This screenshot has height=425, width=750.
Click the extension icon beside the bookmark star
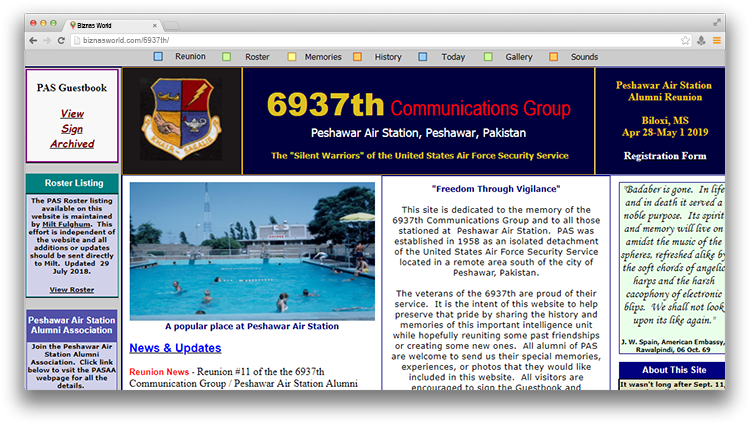701,40
